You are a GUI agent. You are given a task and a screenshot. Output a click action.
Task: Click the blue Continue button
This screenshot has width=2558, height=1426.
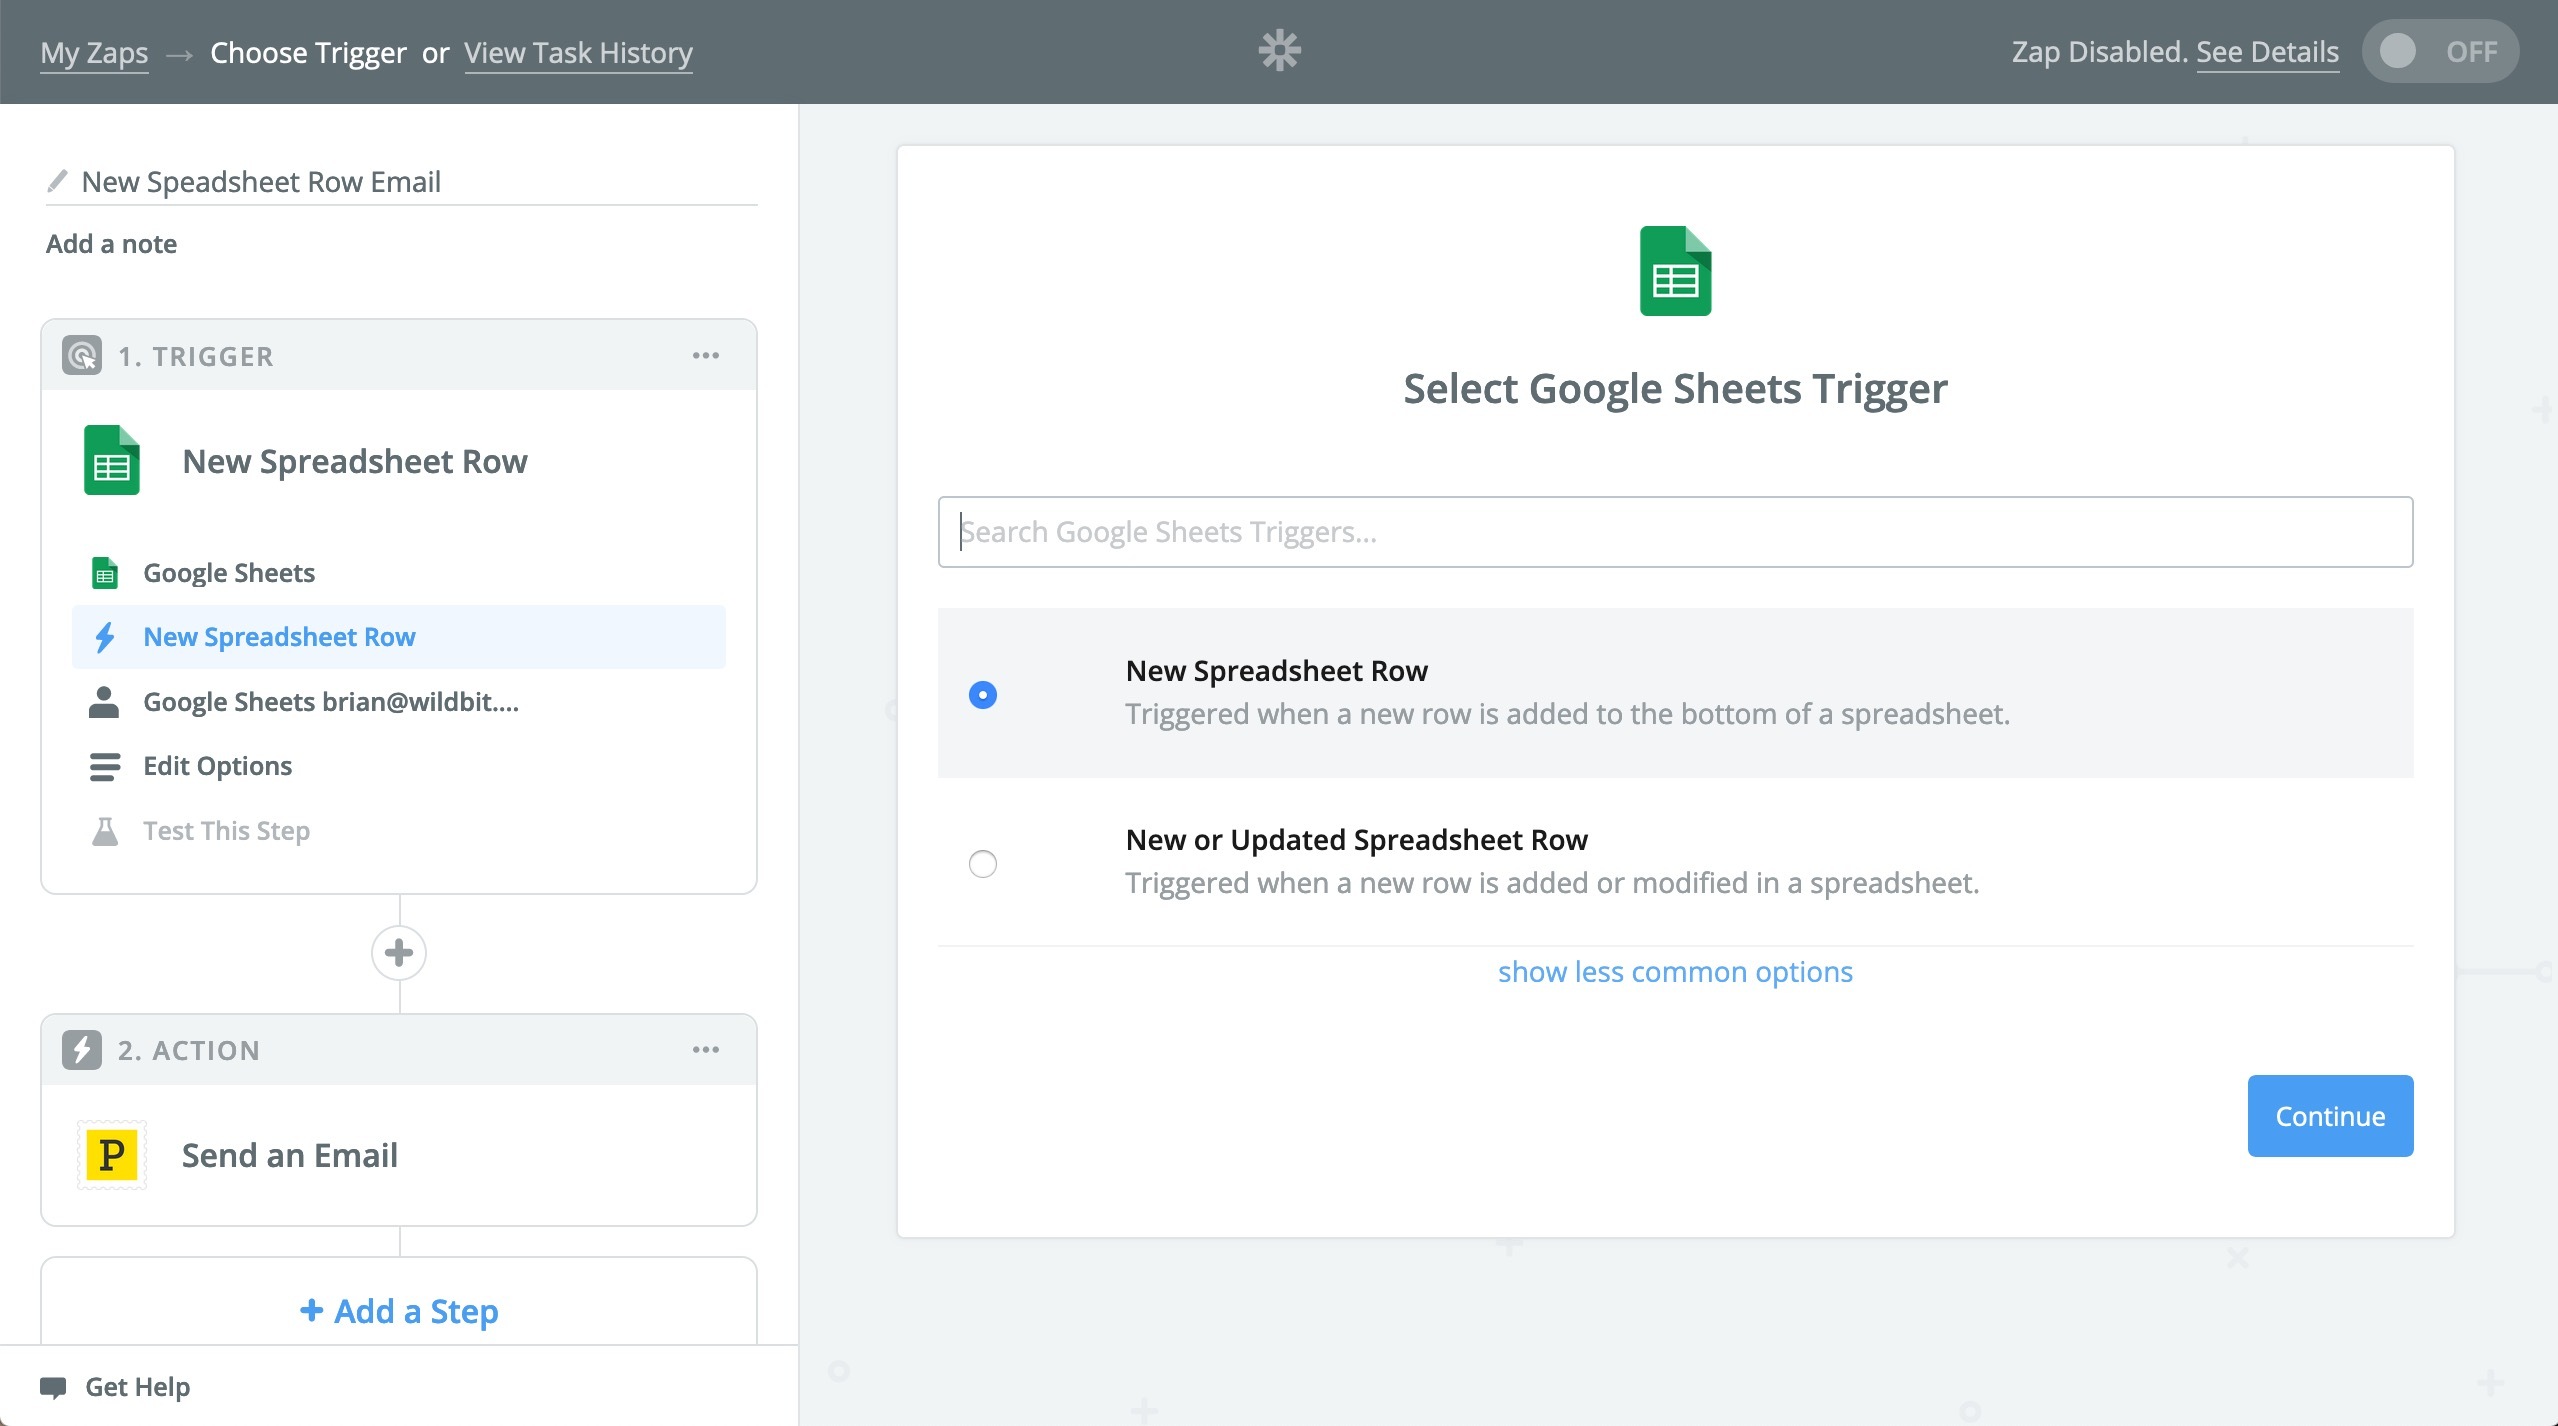[x=2330, y=1116]
